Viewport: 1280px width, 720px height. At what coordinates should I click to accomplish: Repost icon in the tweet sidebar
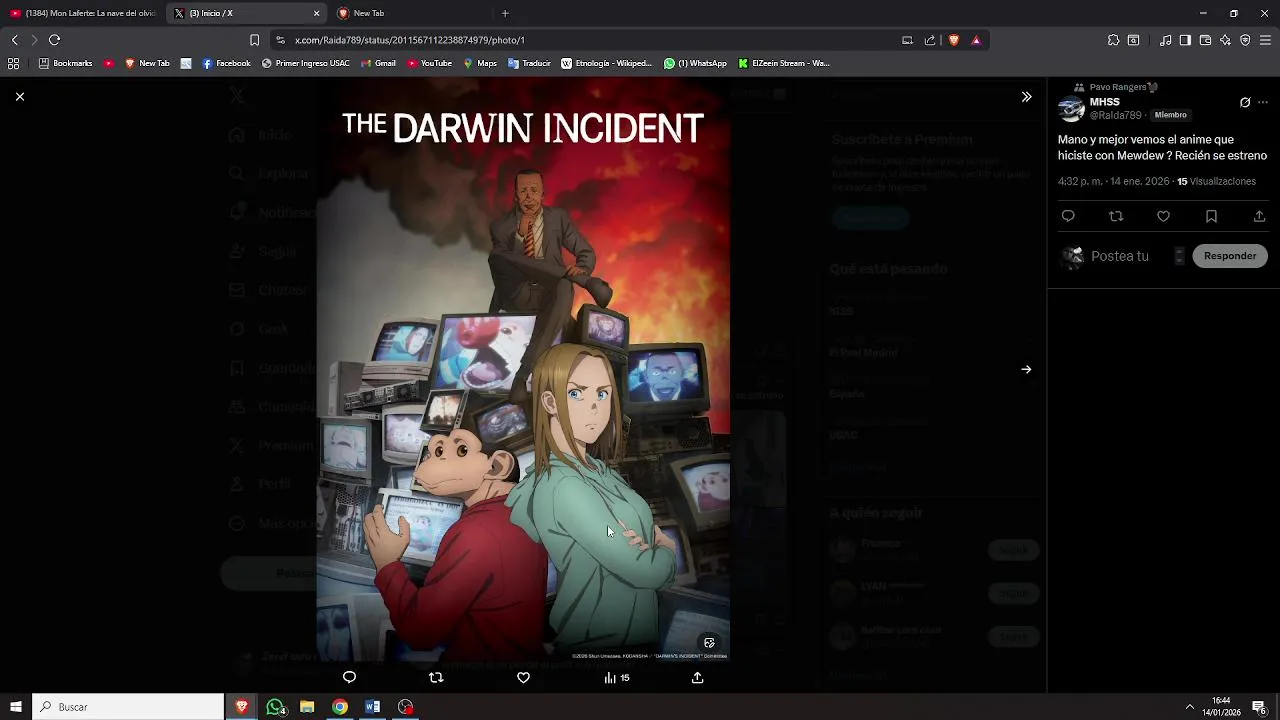pyautogui.click(x=1116, y=216)
